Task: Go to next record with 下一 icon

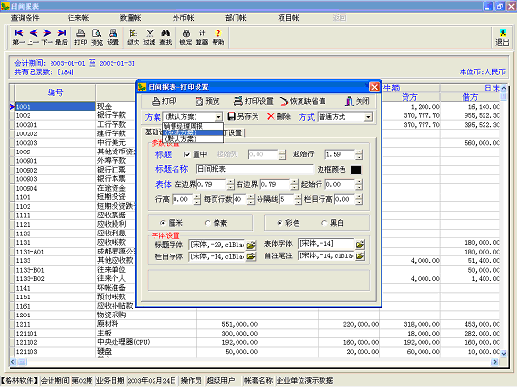Action: [47, 37]
